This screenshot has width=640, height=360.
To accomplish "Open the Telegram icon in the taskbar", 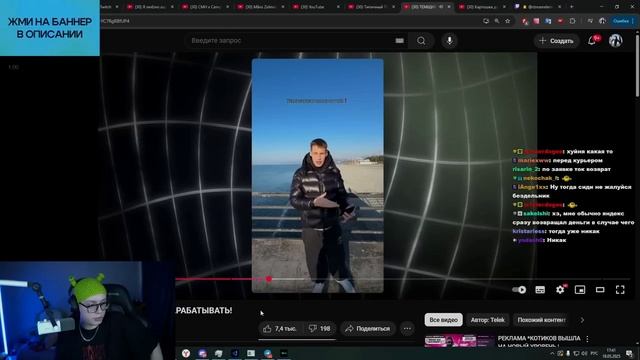I will [x=267, y=353].
